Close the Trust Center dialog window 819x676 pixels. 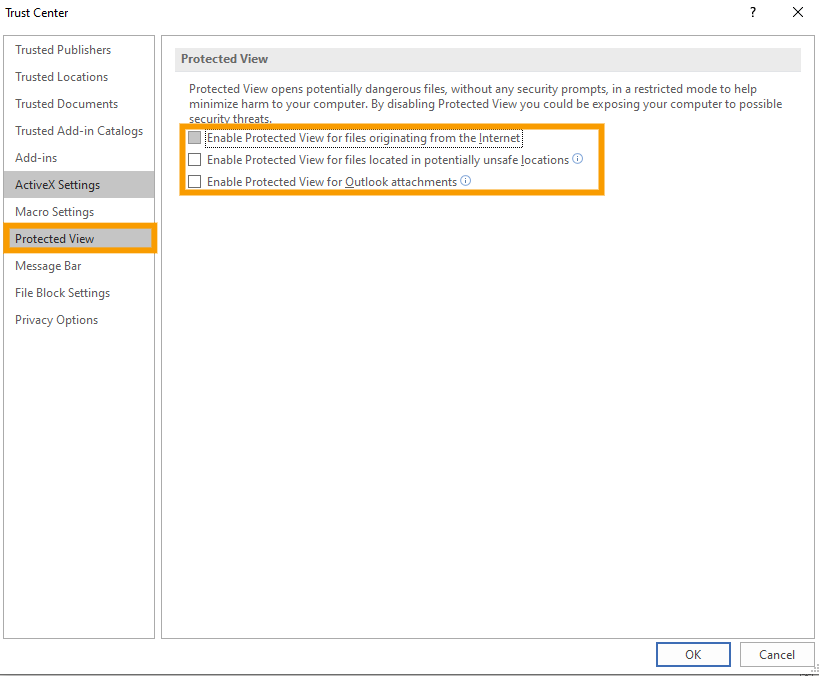click(797, 13)
